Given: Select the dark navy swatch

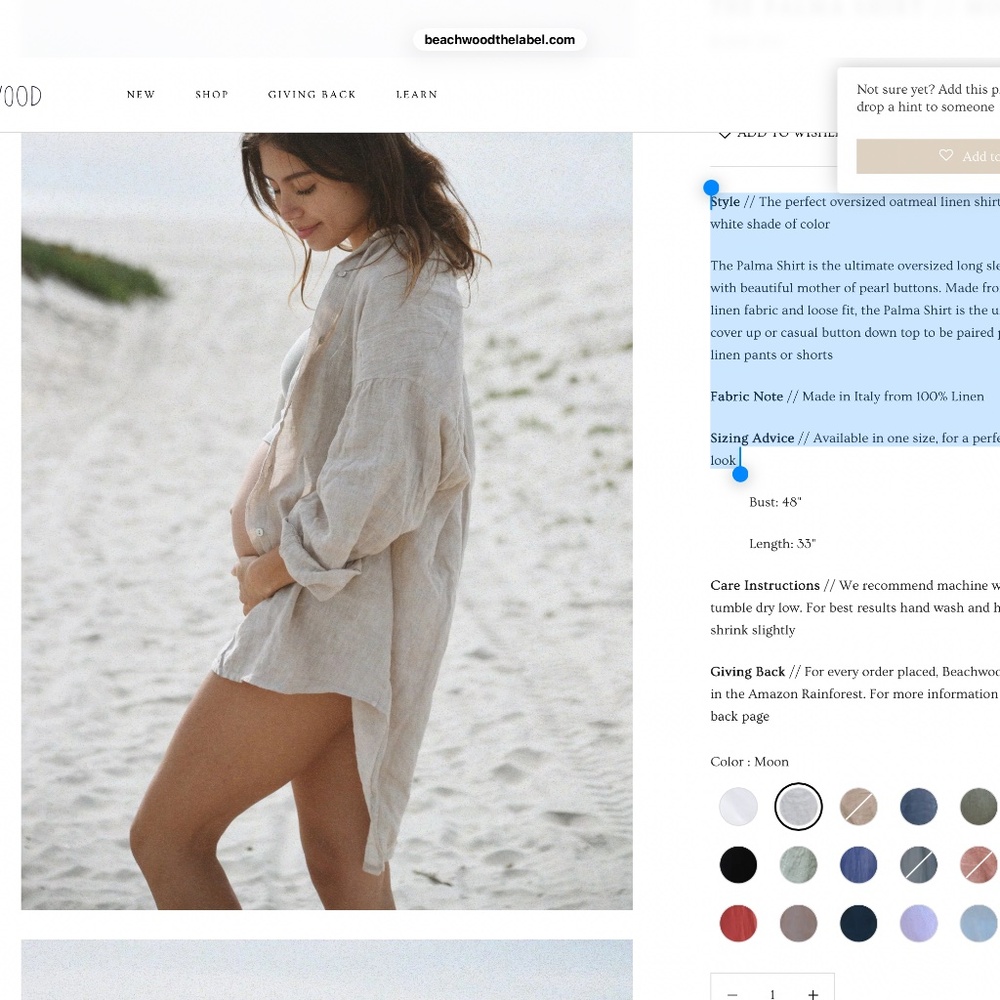Looking at the screenshot, I should click(858, 923).
